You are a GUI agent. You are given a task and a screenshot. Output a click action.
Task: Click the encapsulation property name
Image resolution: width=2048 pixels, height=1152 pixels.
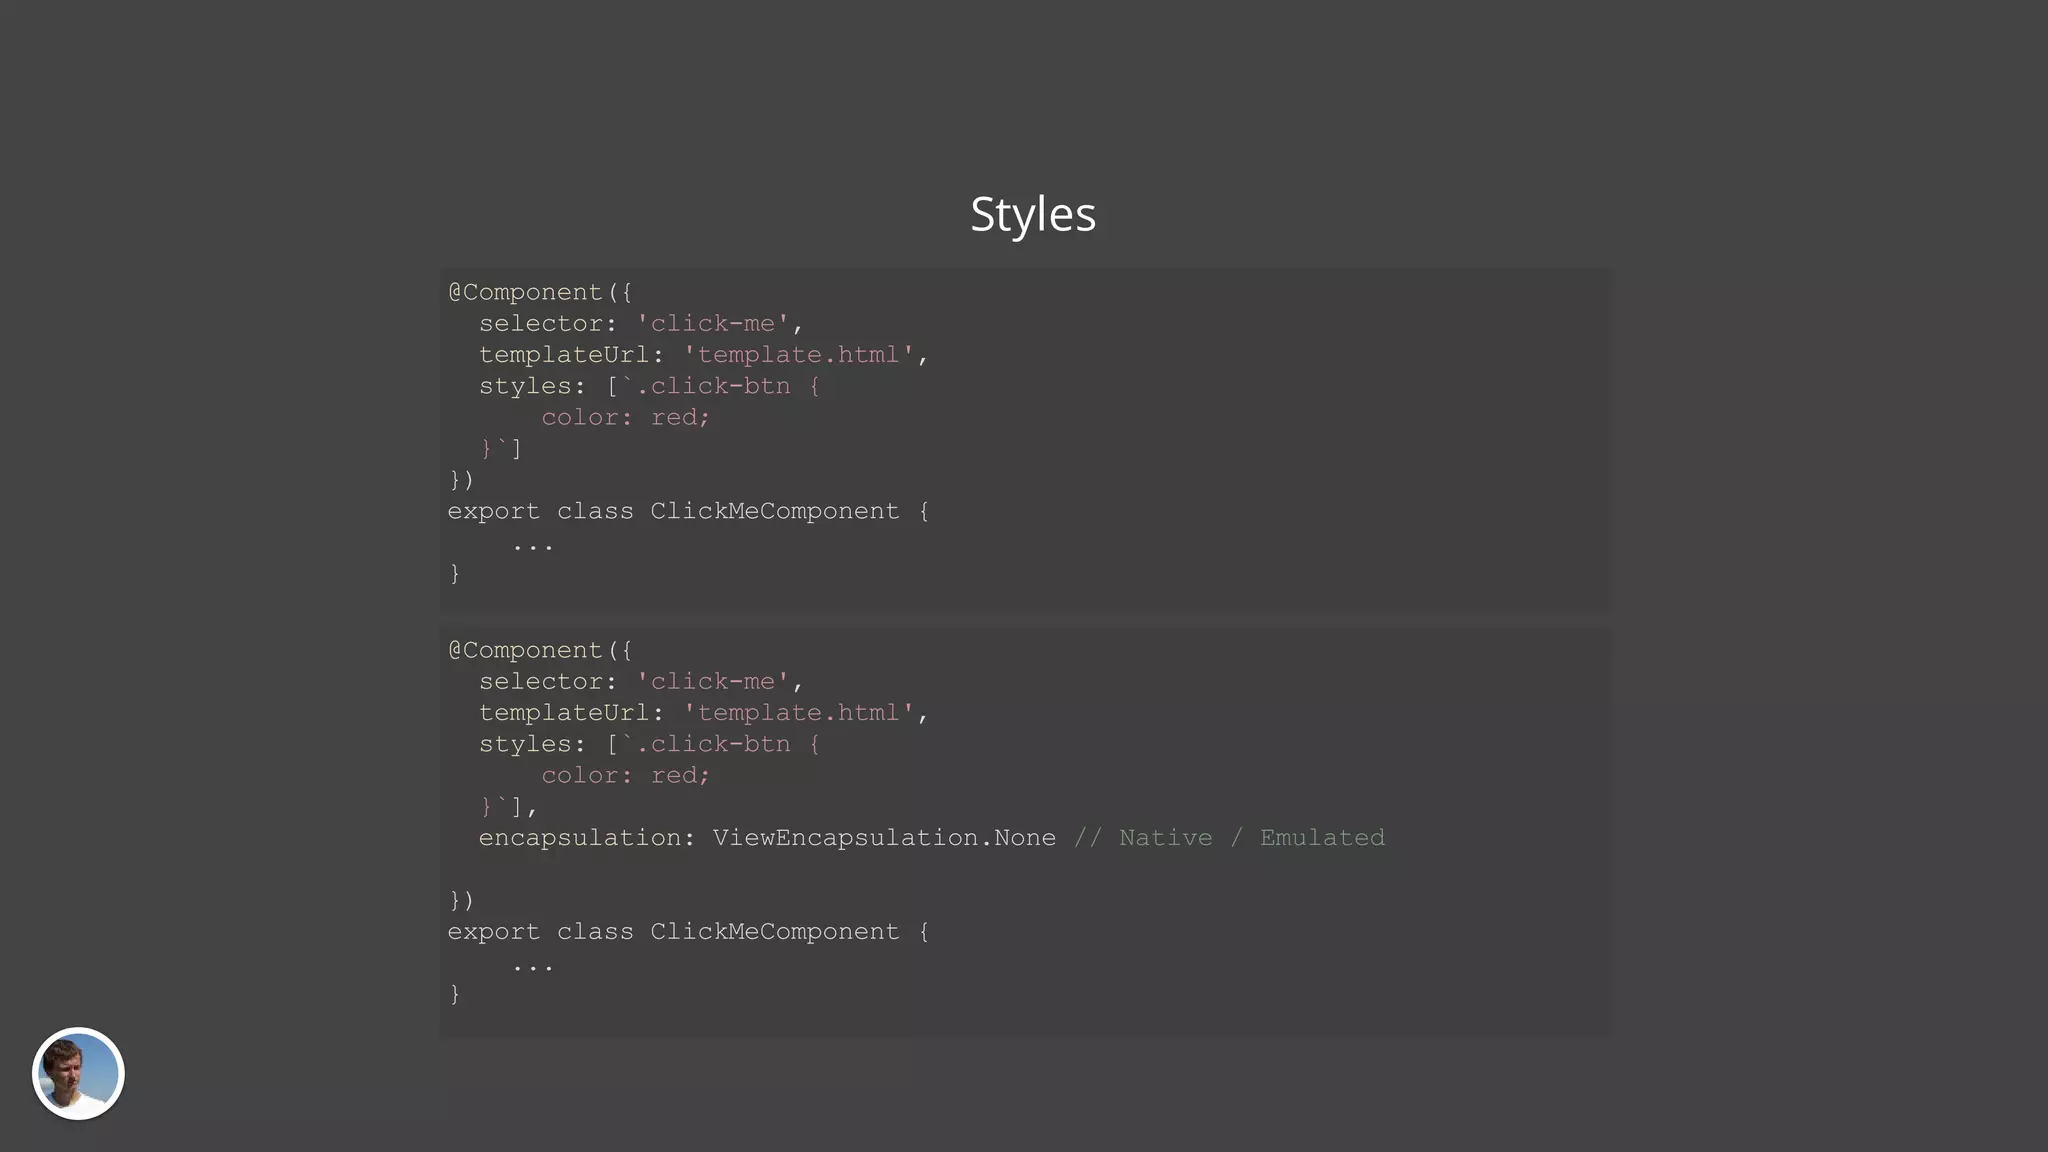pyautogui.click(x=580, y=838)
